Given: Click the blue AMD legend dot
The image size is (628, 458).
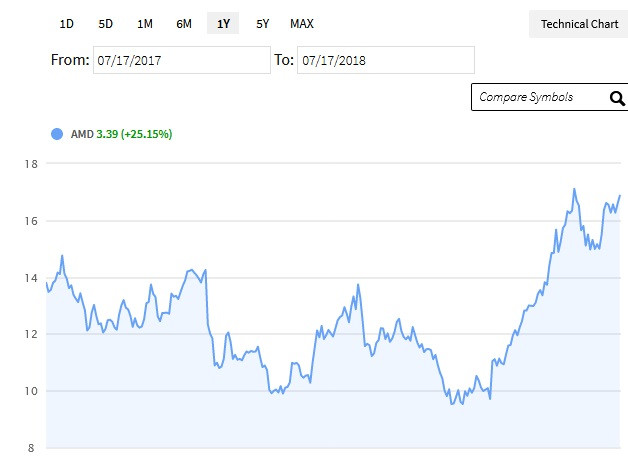Looking at the screenshot, I should point(57,134).
